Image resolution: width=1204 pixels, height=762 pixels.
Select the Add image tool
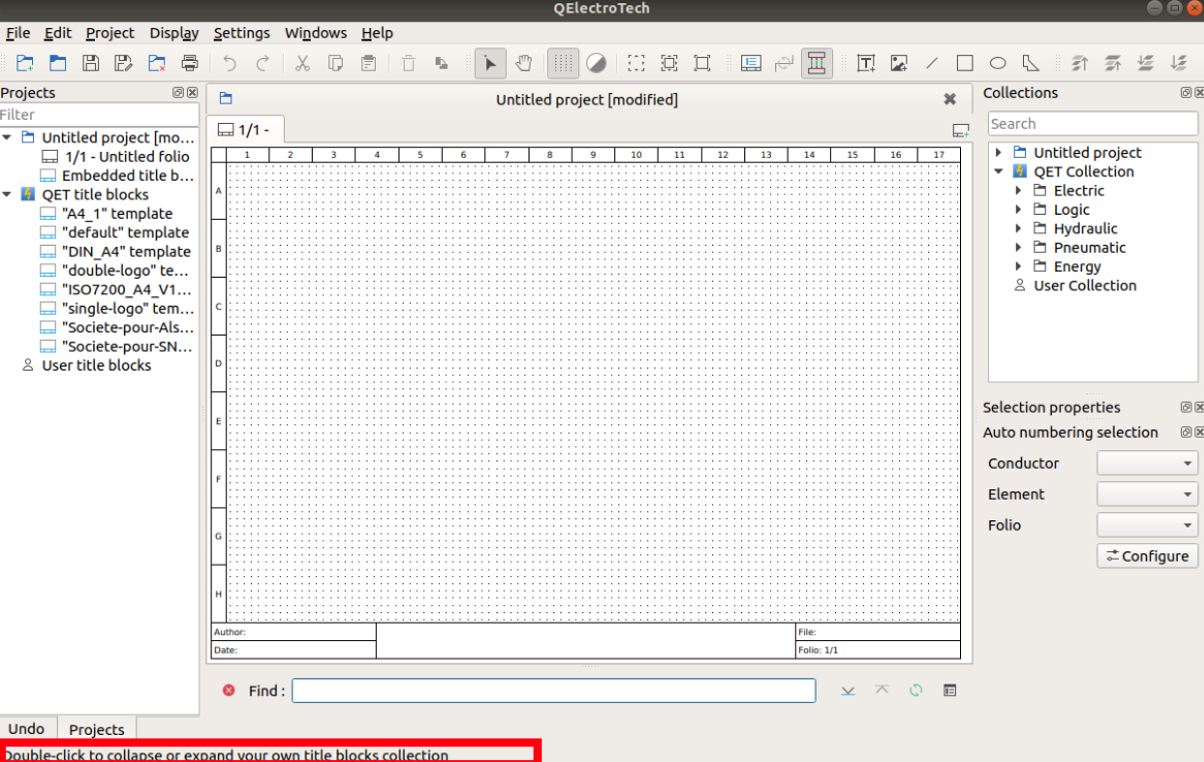[x=899, y=63]
